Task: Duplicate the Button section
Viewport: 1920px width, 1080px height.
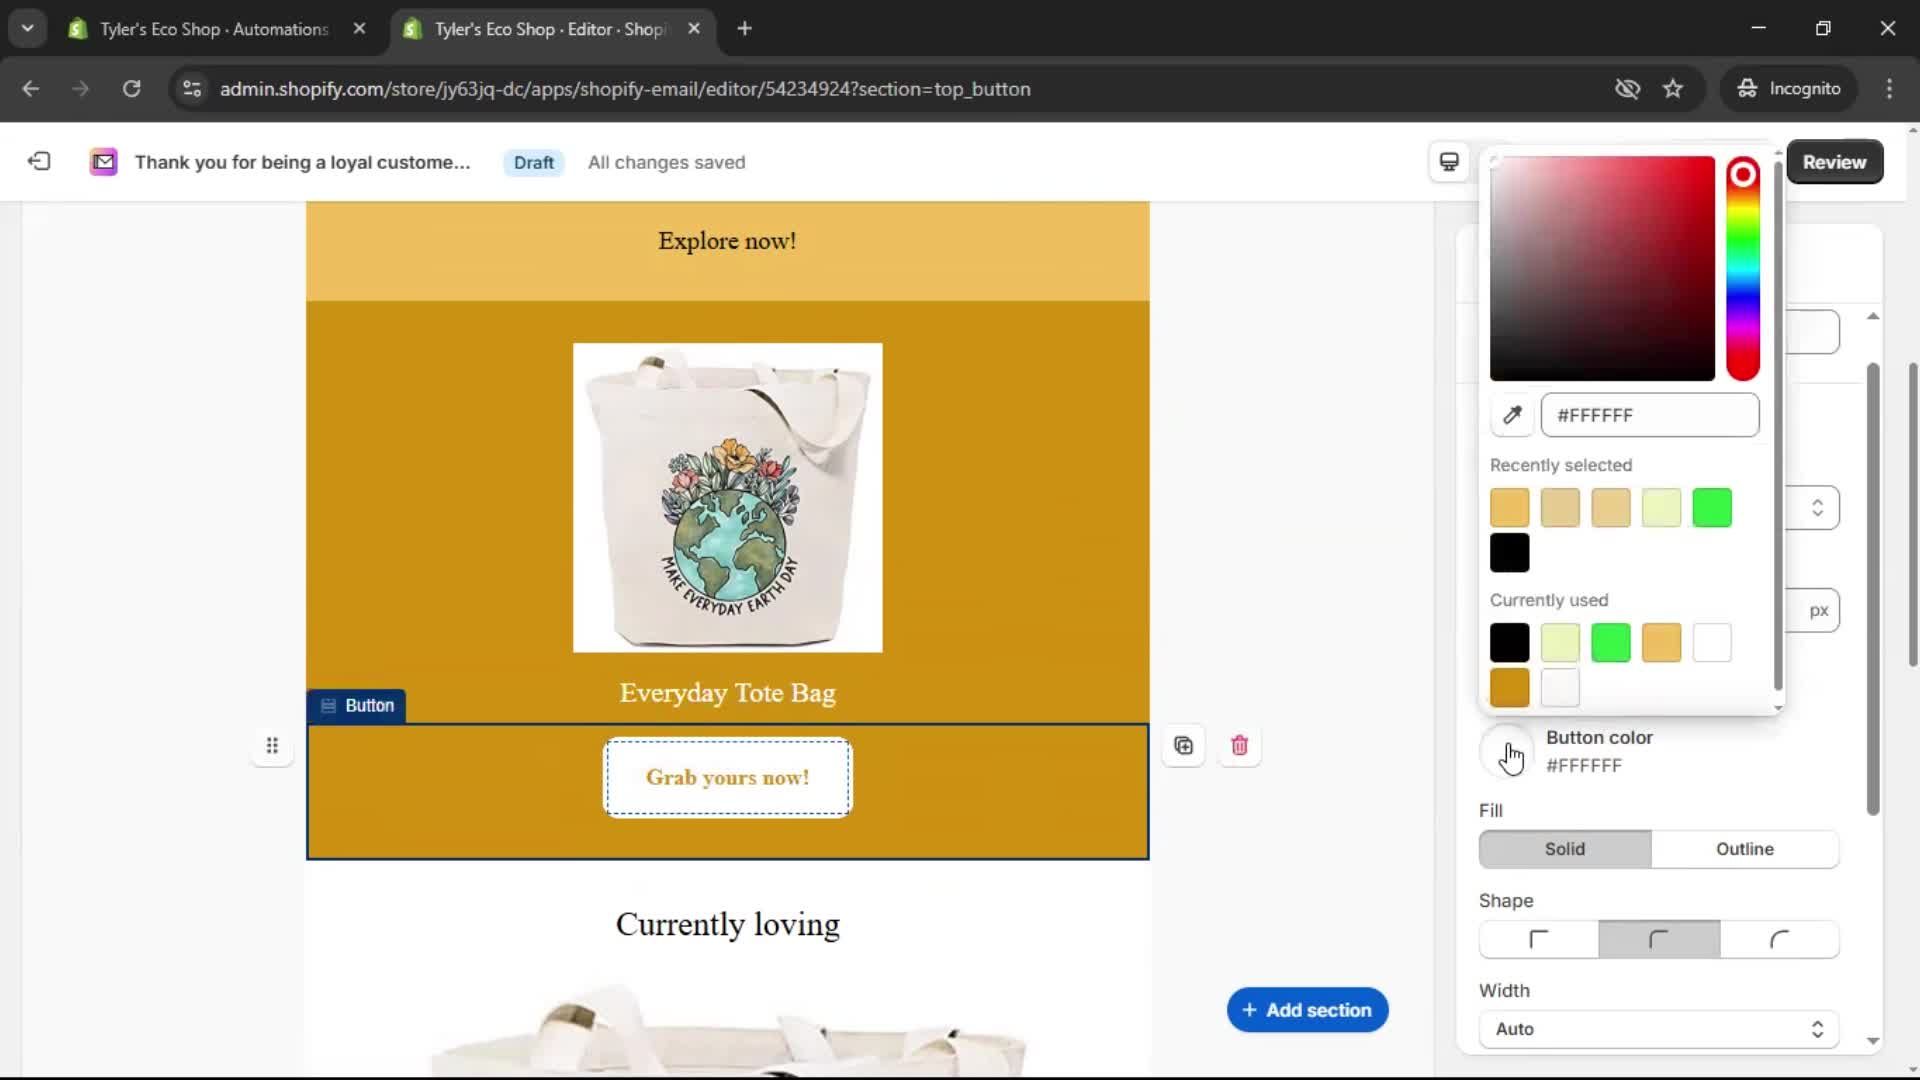Action: (x=1183, y=745)
